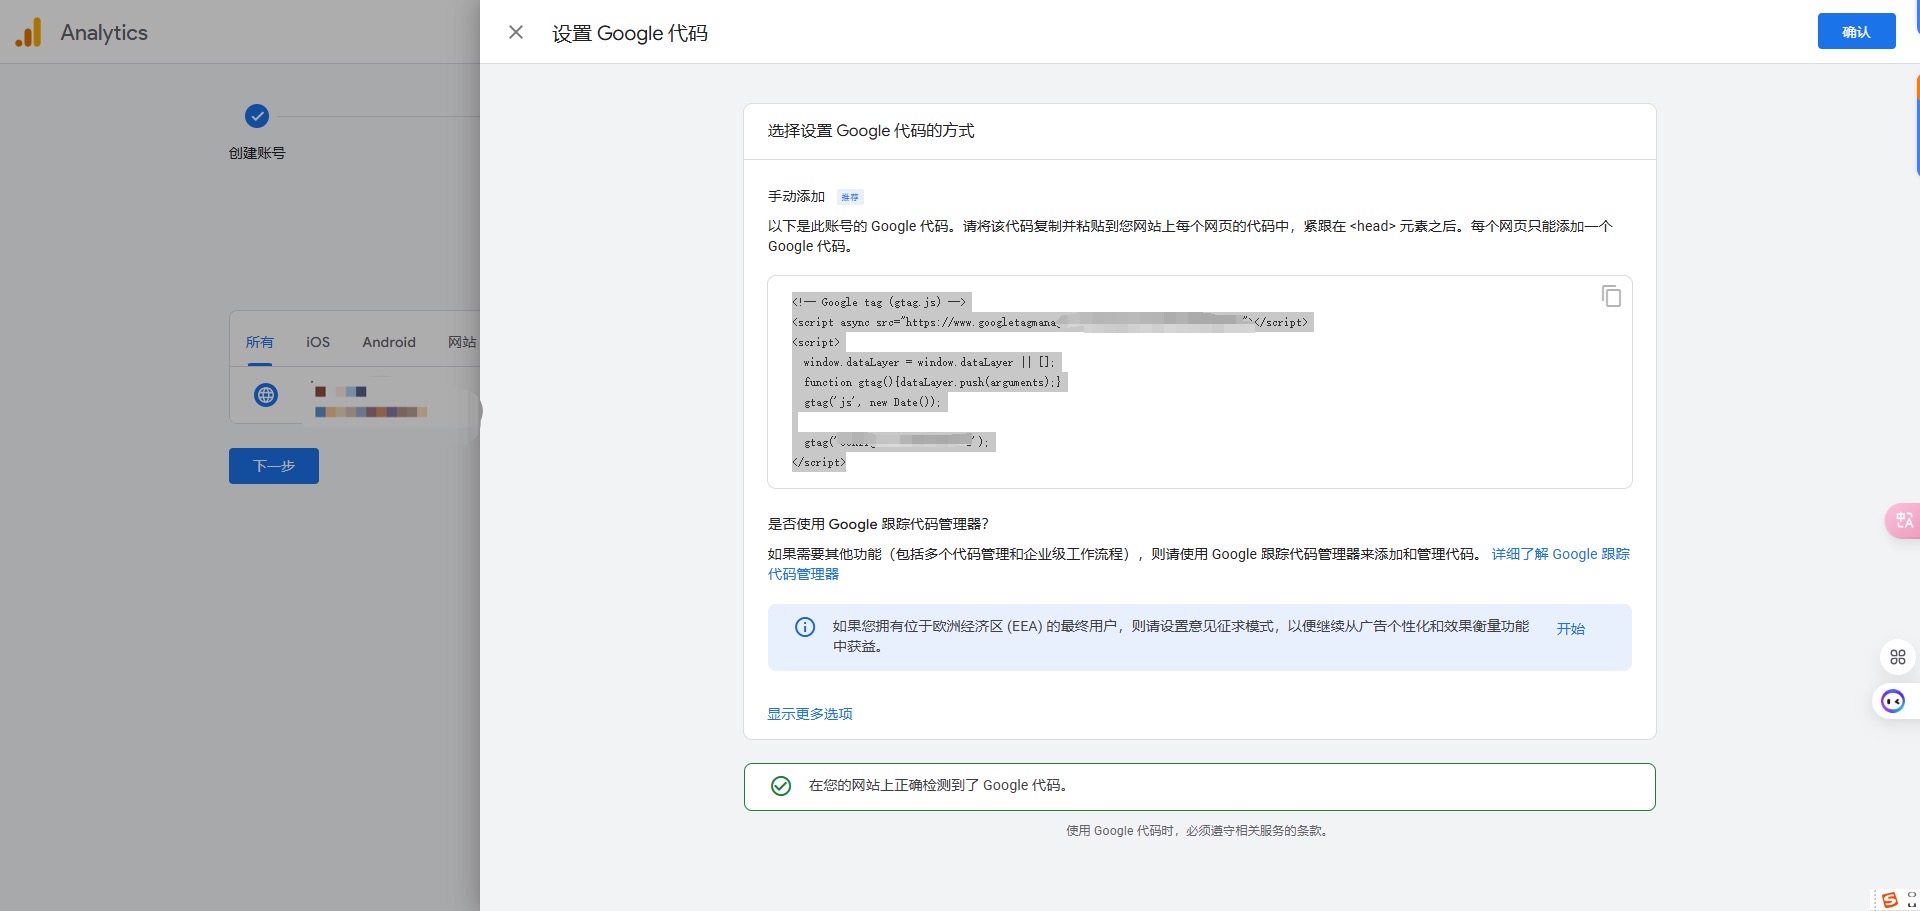Expand 显示更多选项 link
Screen dimensions: 1920x911
[x=810, y=714]
